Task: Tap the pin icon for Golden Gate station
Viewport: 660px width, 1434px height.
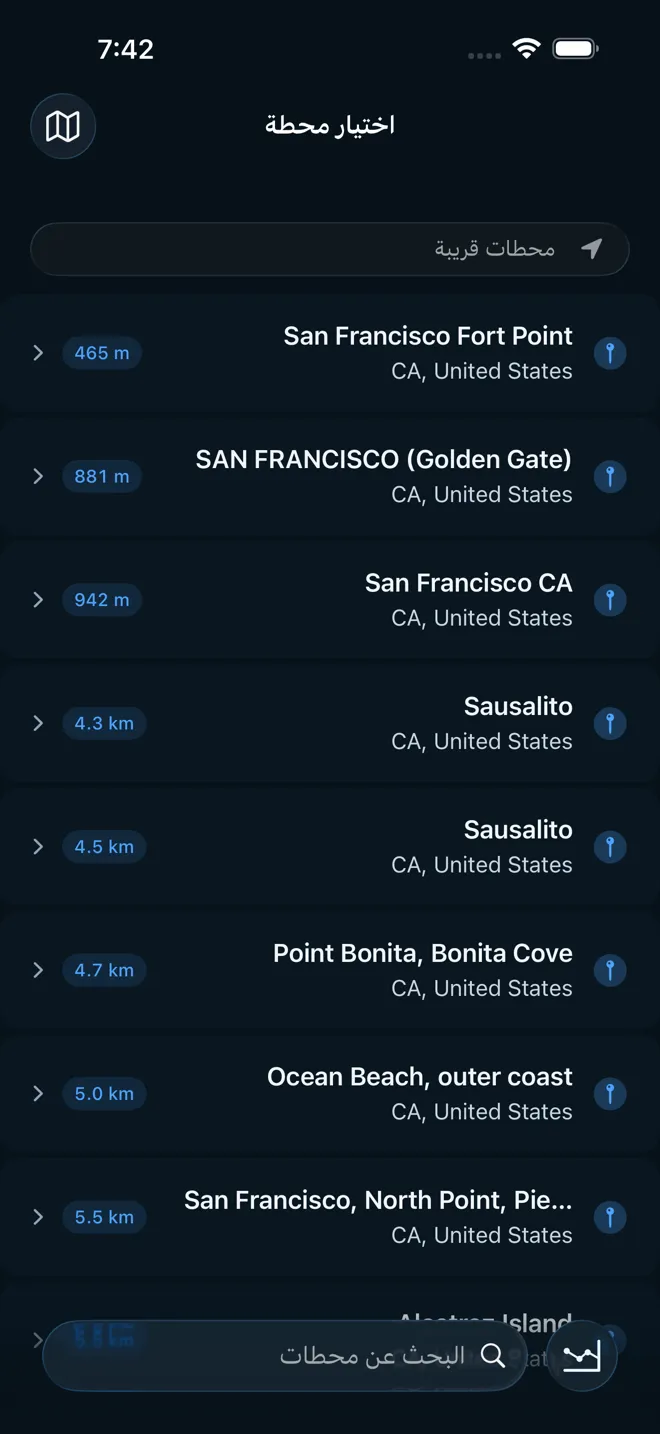Action: coord(610,476)
